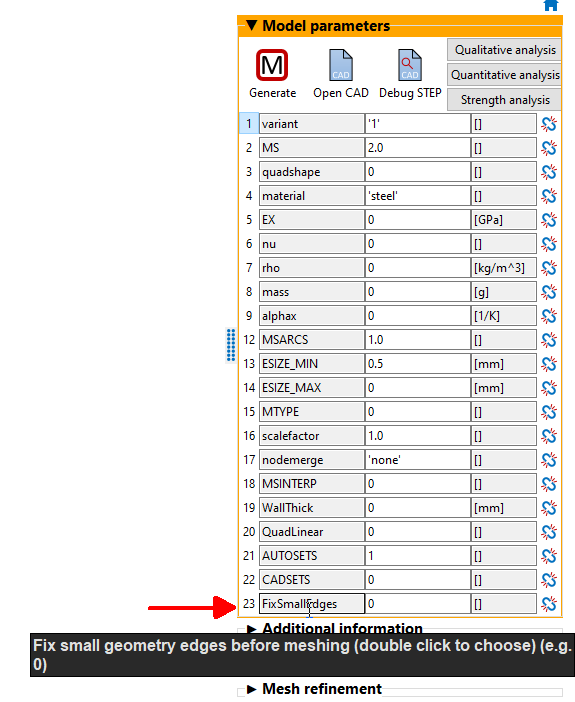Go to home via blue house icon
575x702 pixels.
(x=551, y=5)
